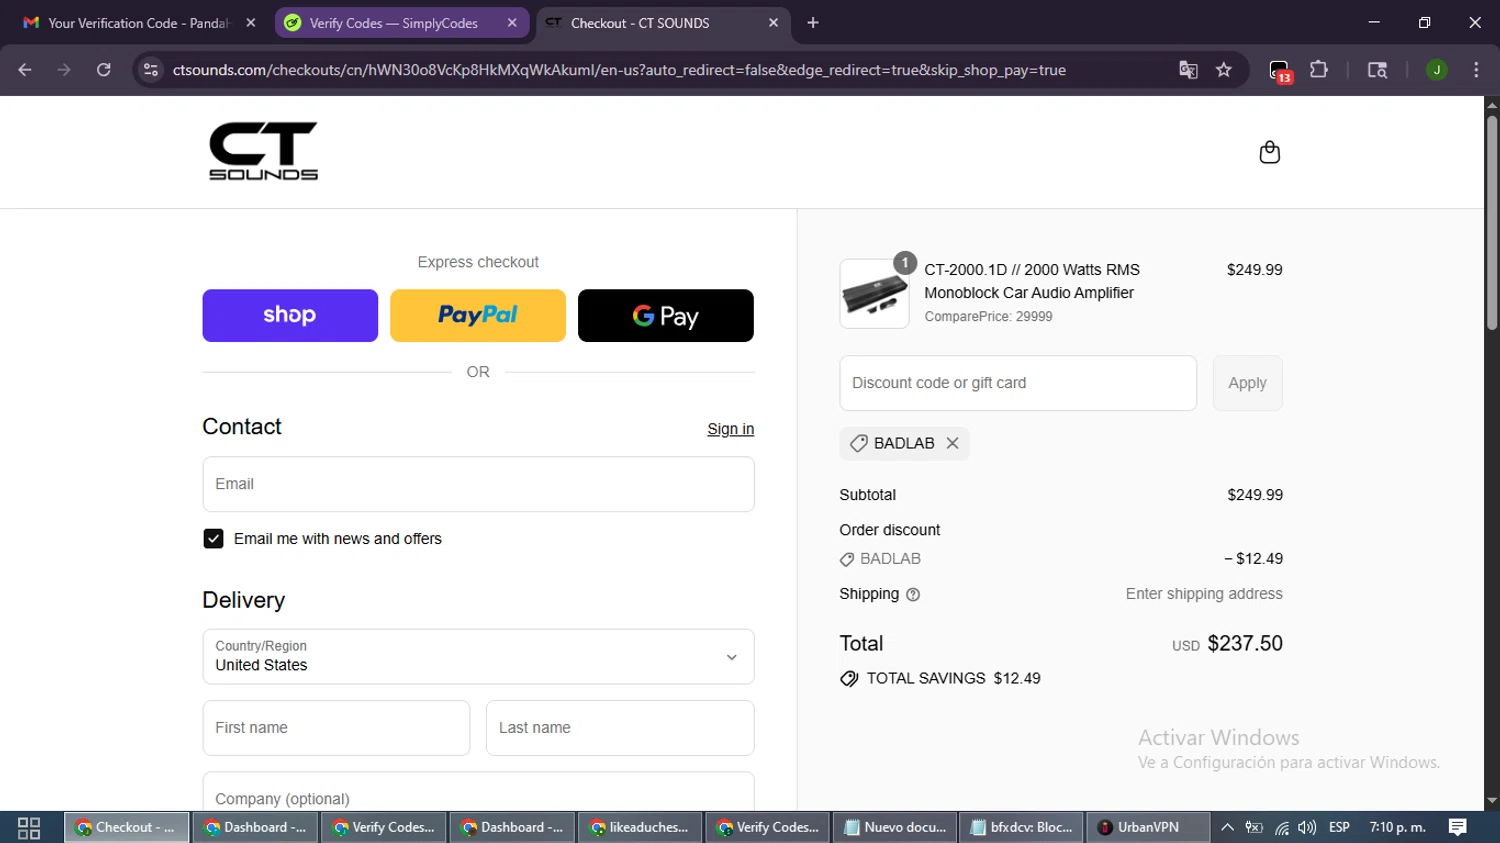Open site information icon in address bar
Viewport: 1500px width, 843px height.
[151, 70]
